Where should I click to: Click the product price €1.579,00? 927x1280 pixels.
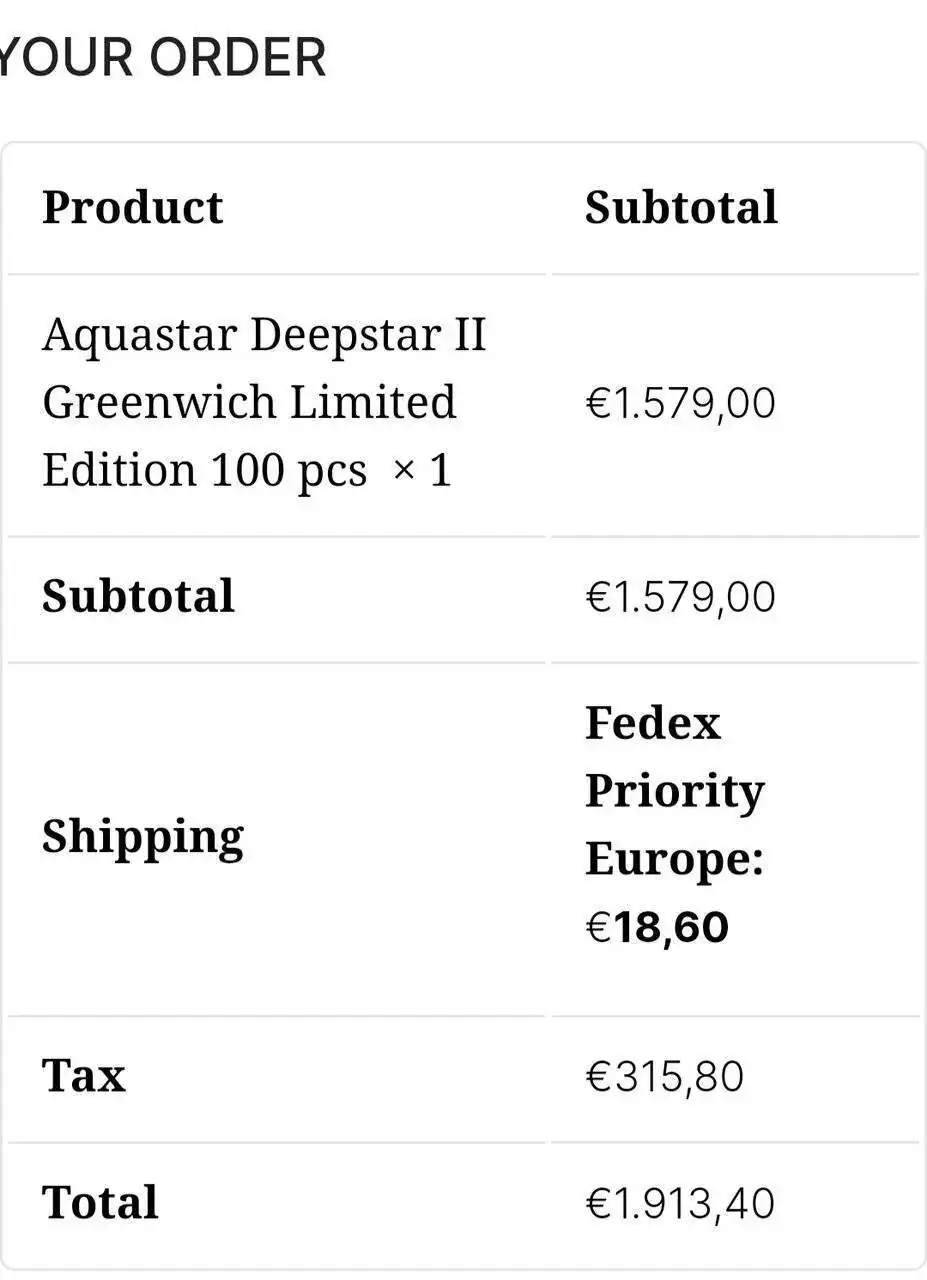[x=680, y=404]
